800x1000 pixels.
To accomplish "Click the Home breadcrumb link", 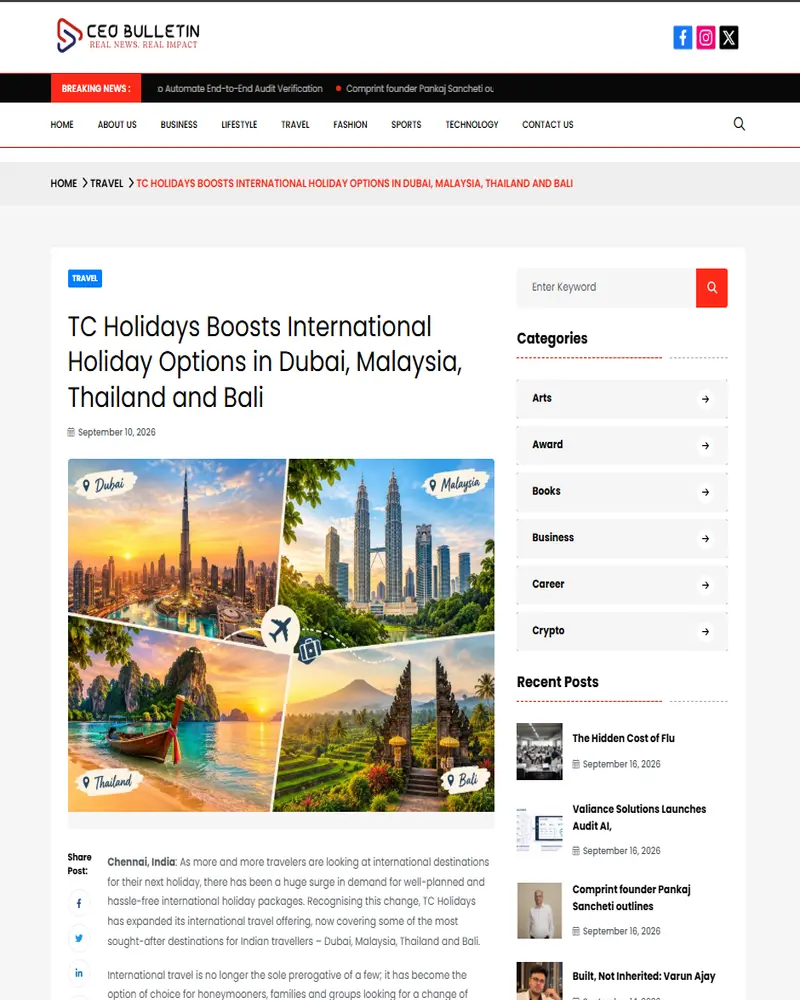I will 64,184.
